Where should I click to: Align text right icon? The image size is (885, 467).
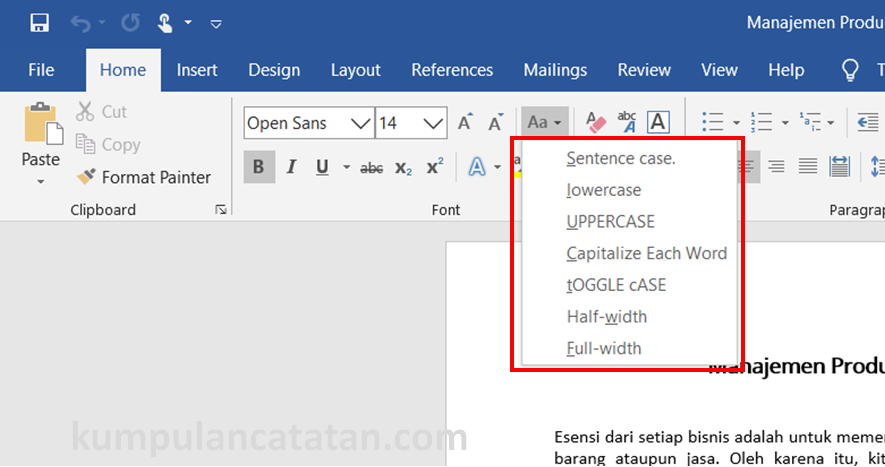pos(777,167)
